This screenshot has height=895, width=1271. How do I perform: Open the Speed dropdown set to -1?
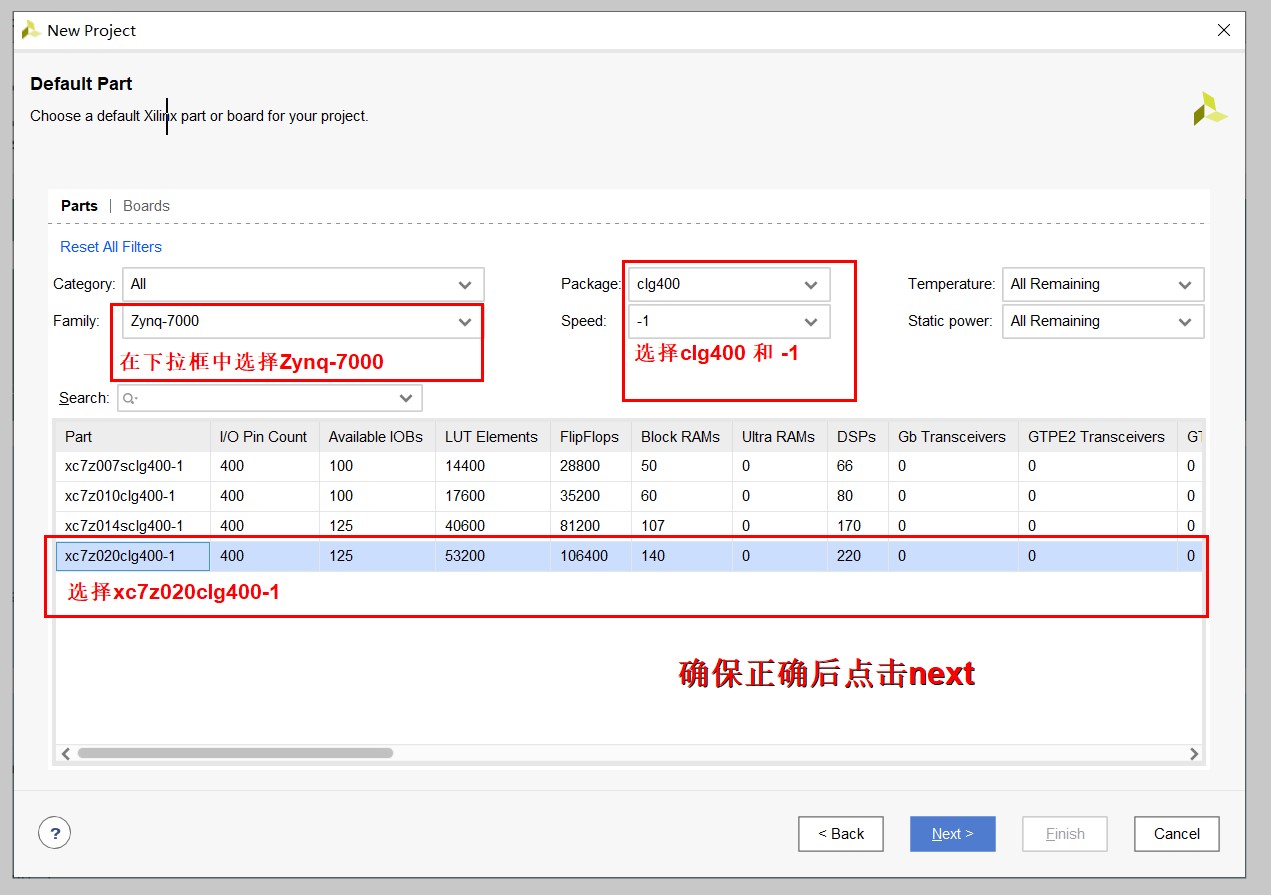pos(812,321)
